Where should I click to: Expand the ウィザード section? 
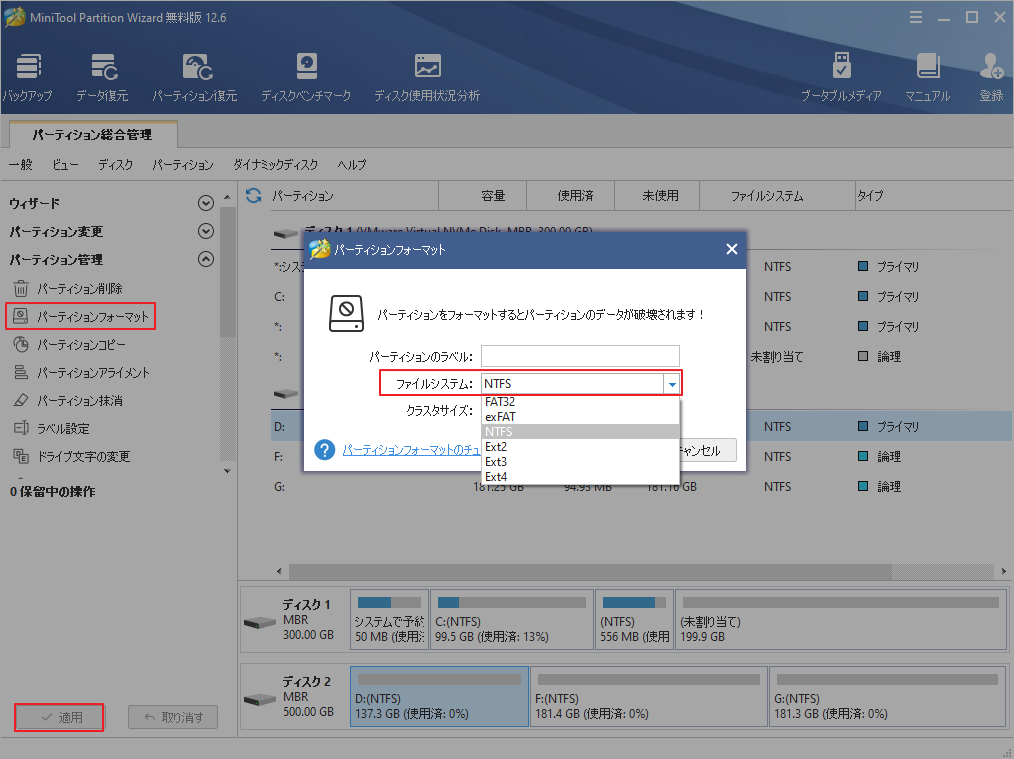pyautogui.click(x=206, y=202)
